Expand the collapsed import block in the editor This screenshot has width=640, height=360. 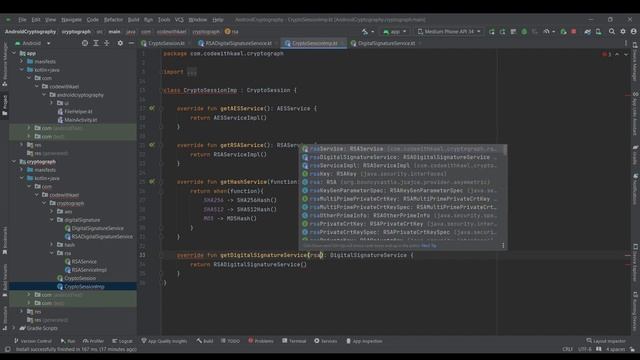tap(192, 72)
